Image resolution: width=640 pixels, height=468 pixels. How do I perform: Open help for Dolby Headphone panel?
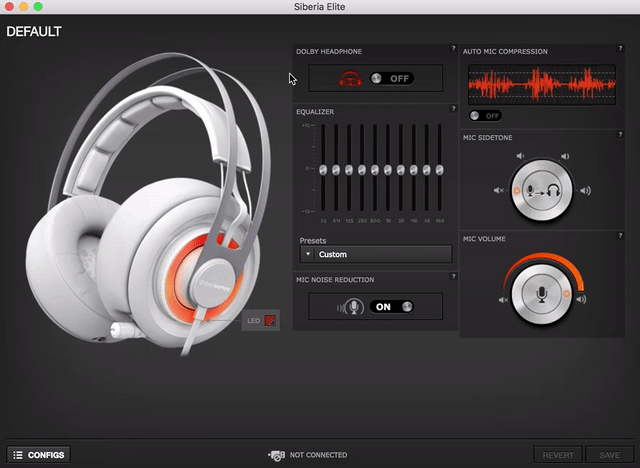453,48
